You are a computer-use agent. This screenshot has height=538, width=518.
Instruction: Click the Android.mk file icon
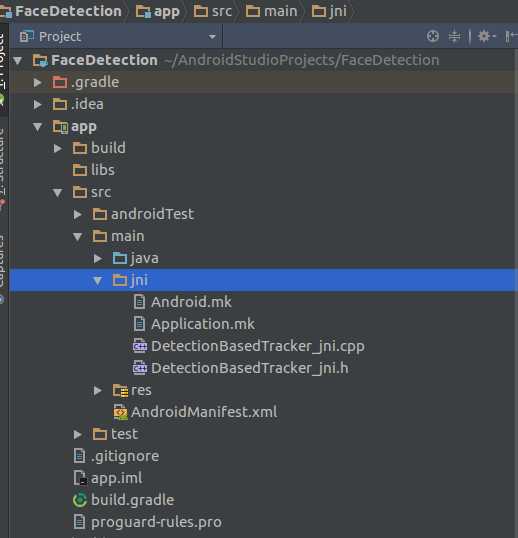pyautogui.click(x=140, y=302)
